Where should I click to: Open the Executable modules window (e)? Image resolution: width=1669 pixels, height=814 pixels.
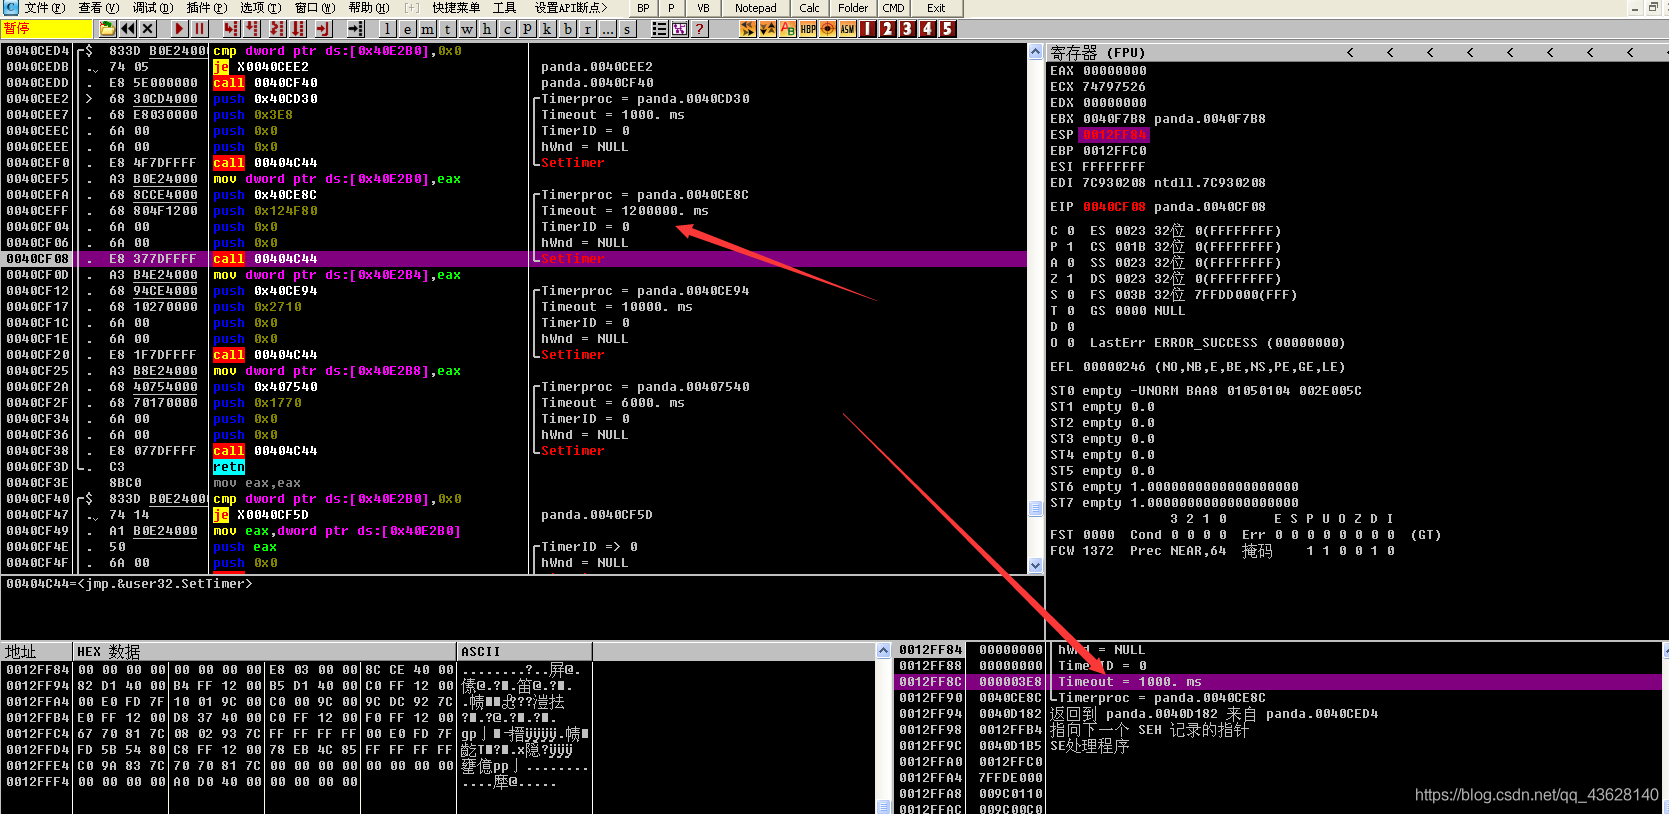point(407,29)
